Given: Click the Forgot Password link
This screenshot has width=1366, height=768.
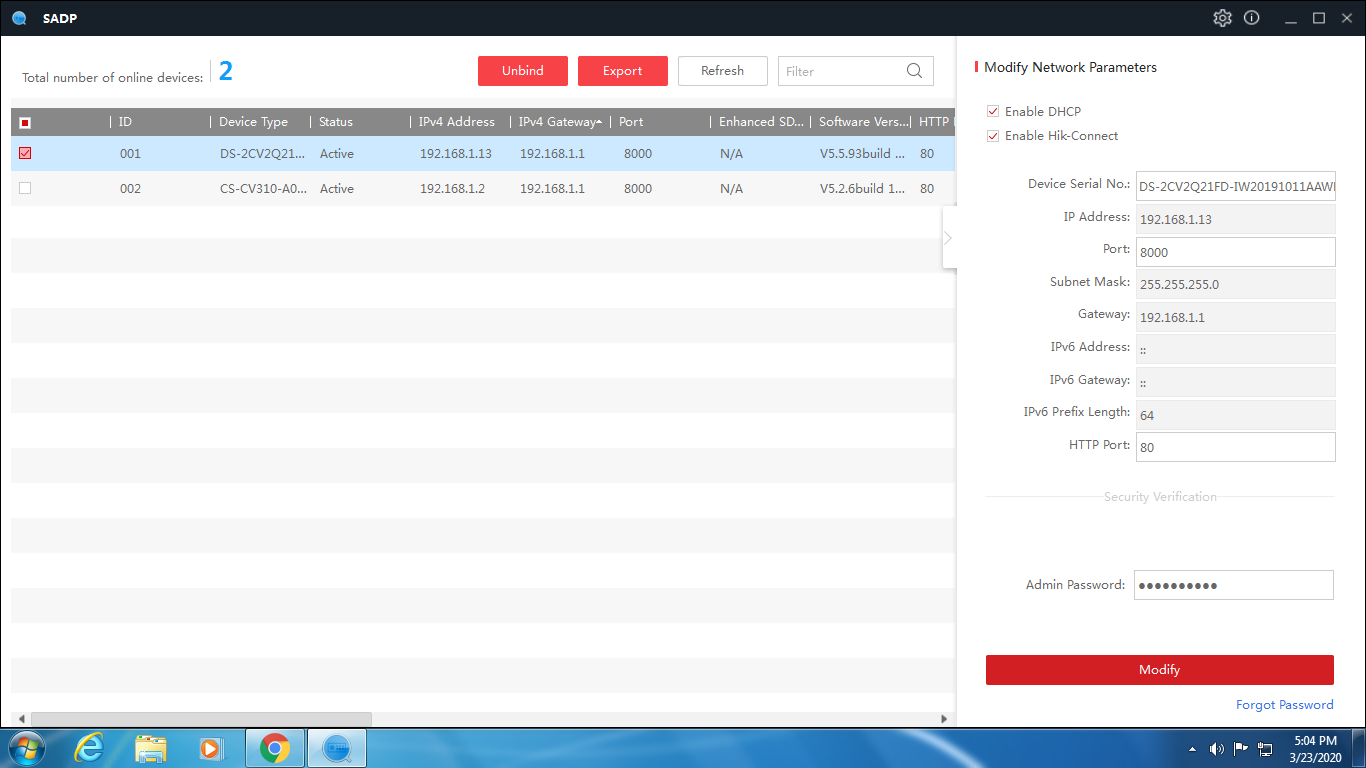Looking at the screenshot, I should click(x=1284, y=705).
